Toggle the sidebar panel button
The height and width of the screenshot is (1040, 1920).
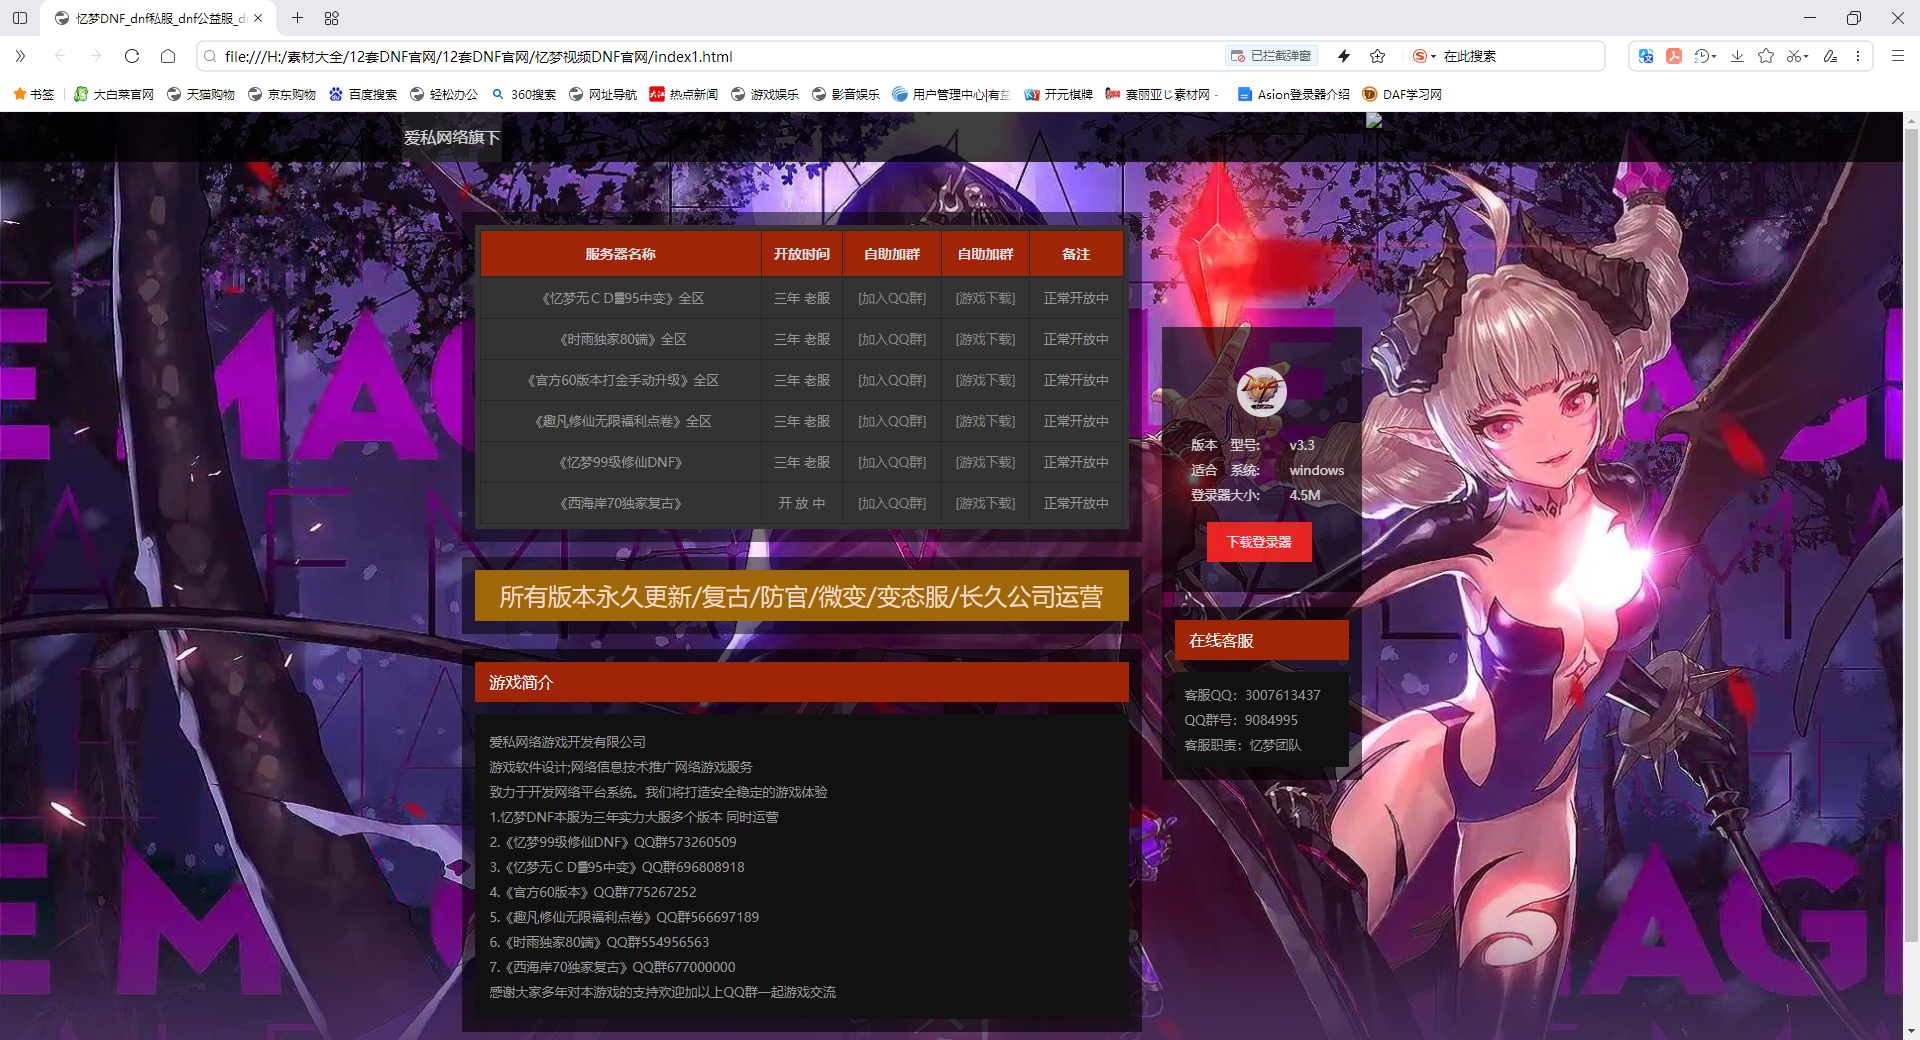[20, 18]
